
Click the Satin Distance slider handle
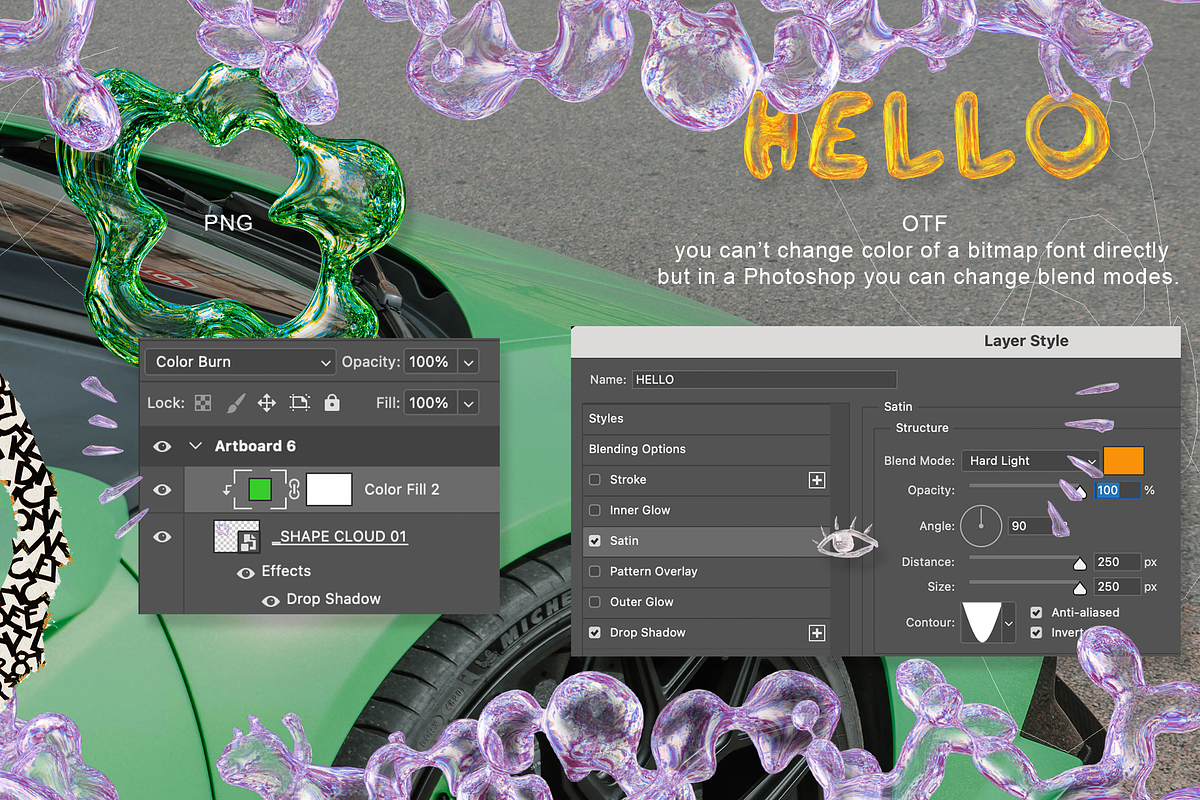pos(1080,565)
